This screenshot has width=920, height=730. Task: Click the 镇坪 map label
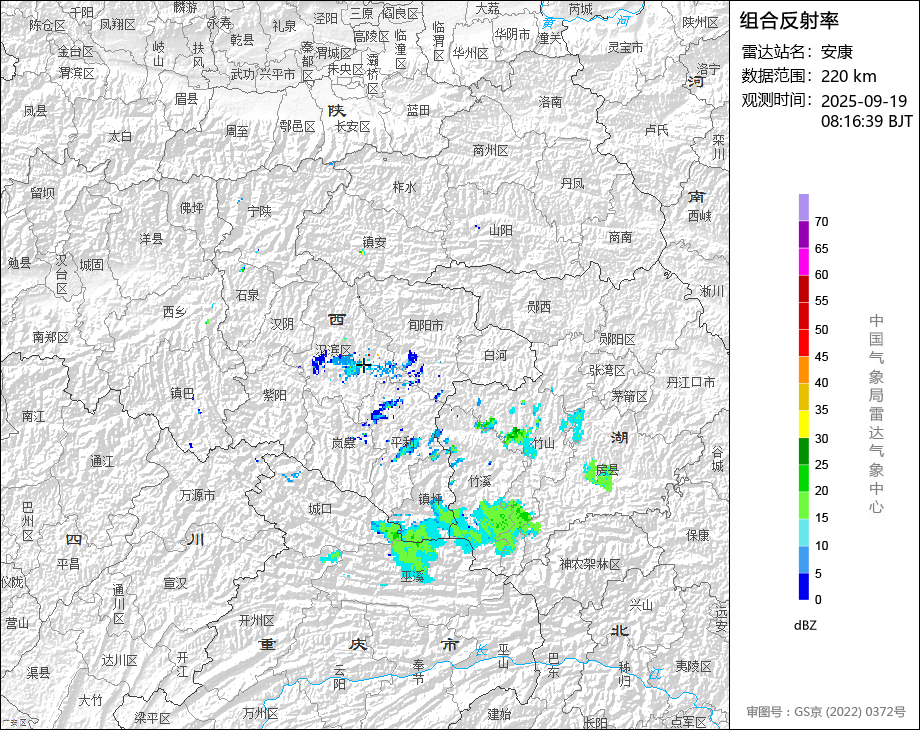pos(431,499)
